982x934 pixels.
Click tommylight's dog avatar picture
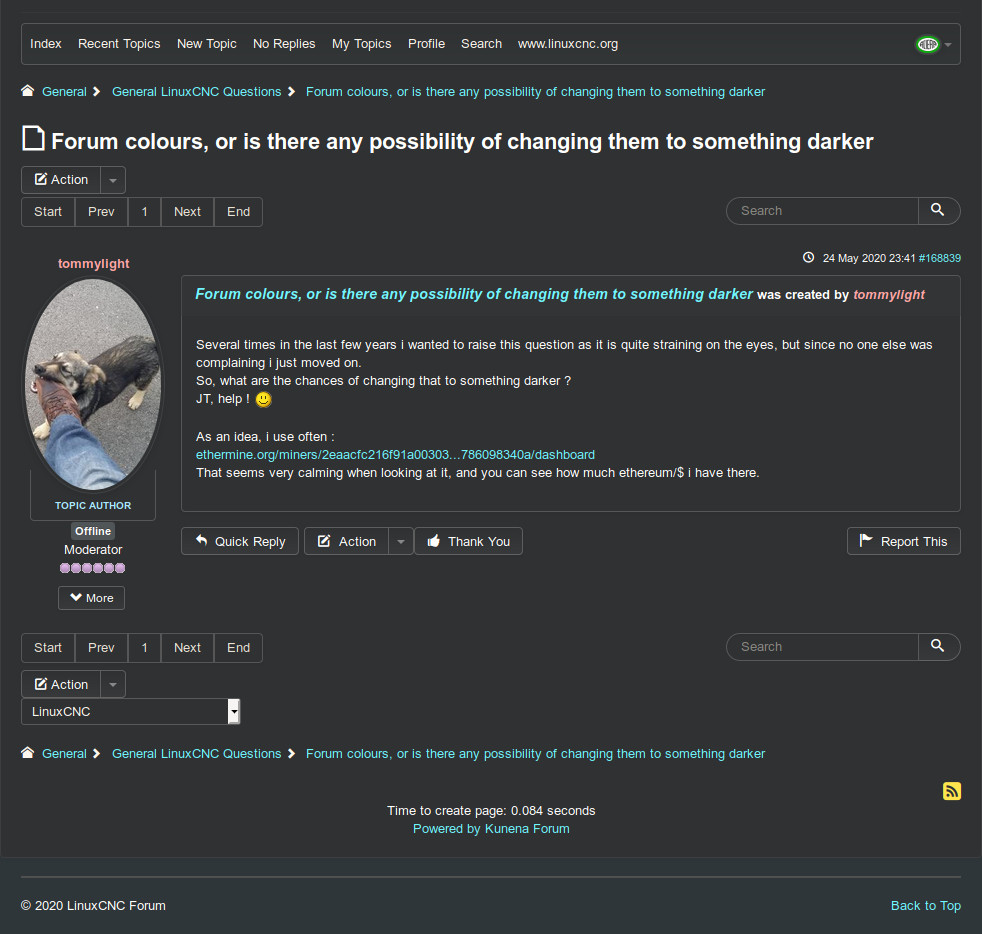point(93,384)
